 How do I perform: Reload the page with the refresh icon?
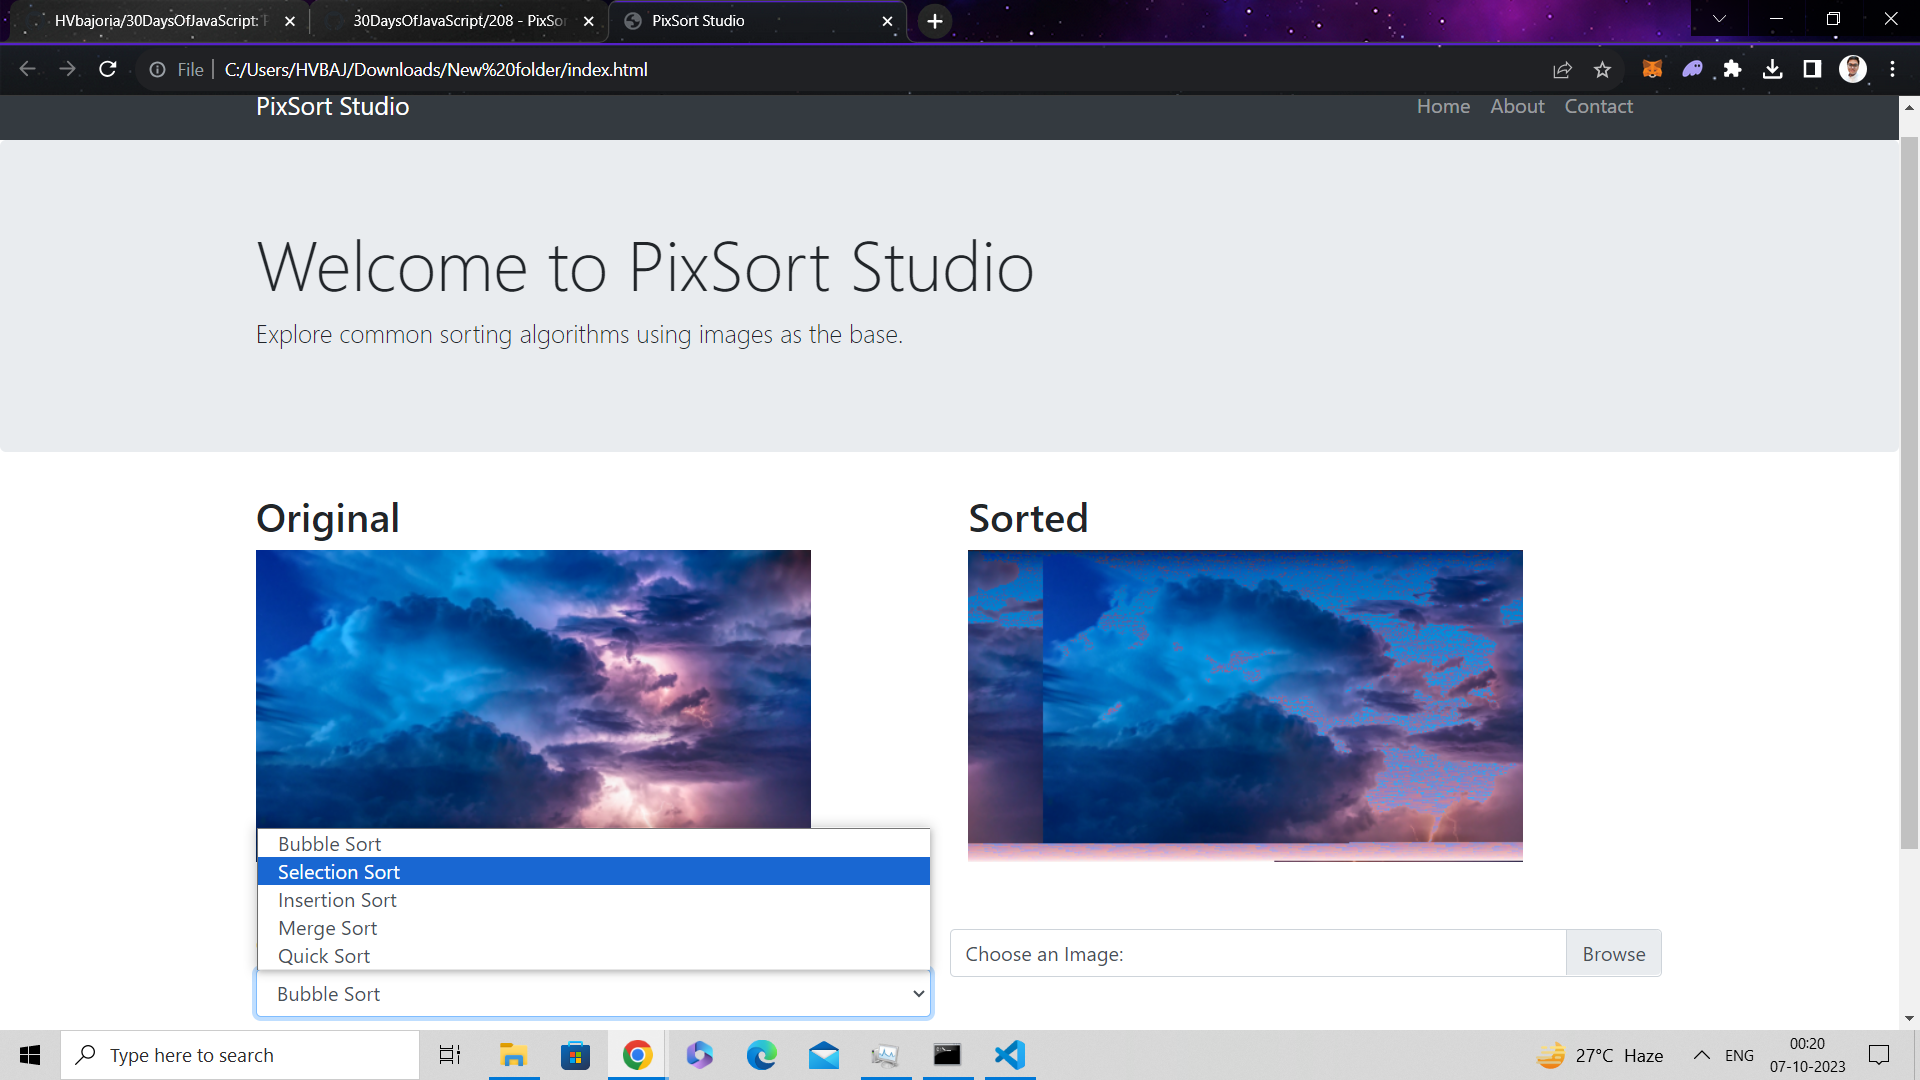[108, 69]
